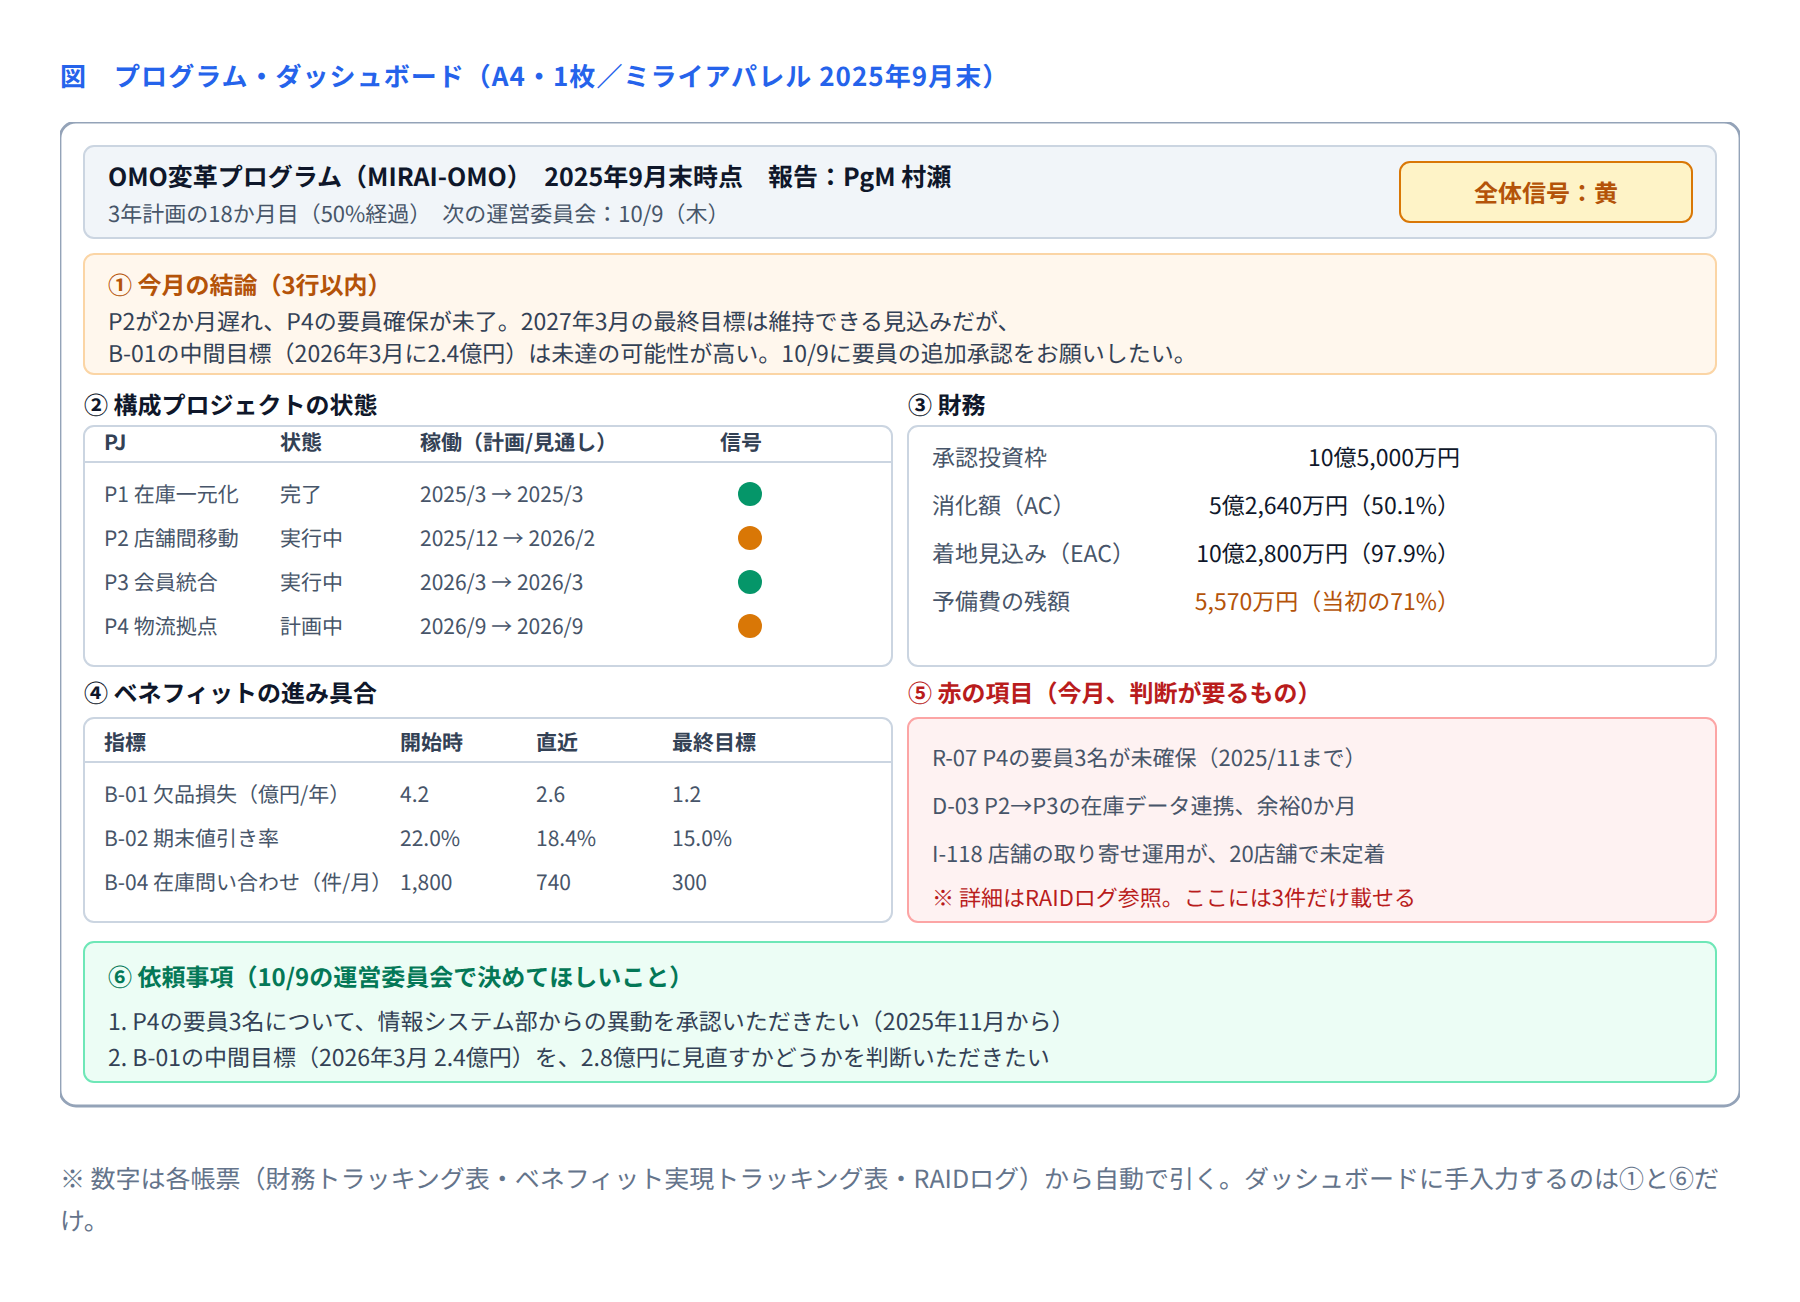Click the 承認投資枠 value 10億5,000万円

click(x=1384, y=458)
